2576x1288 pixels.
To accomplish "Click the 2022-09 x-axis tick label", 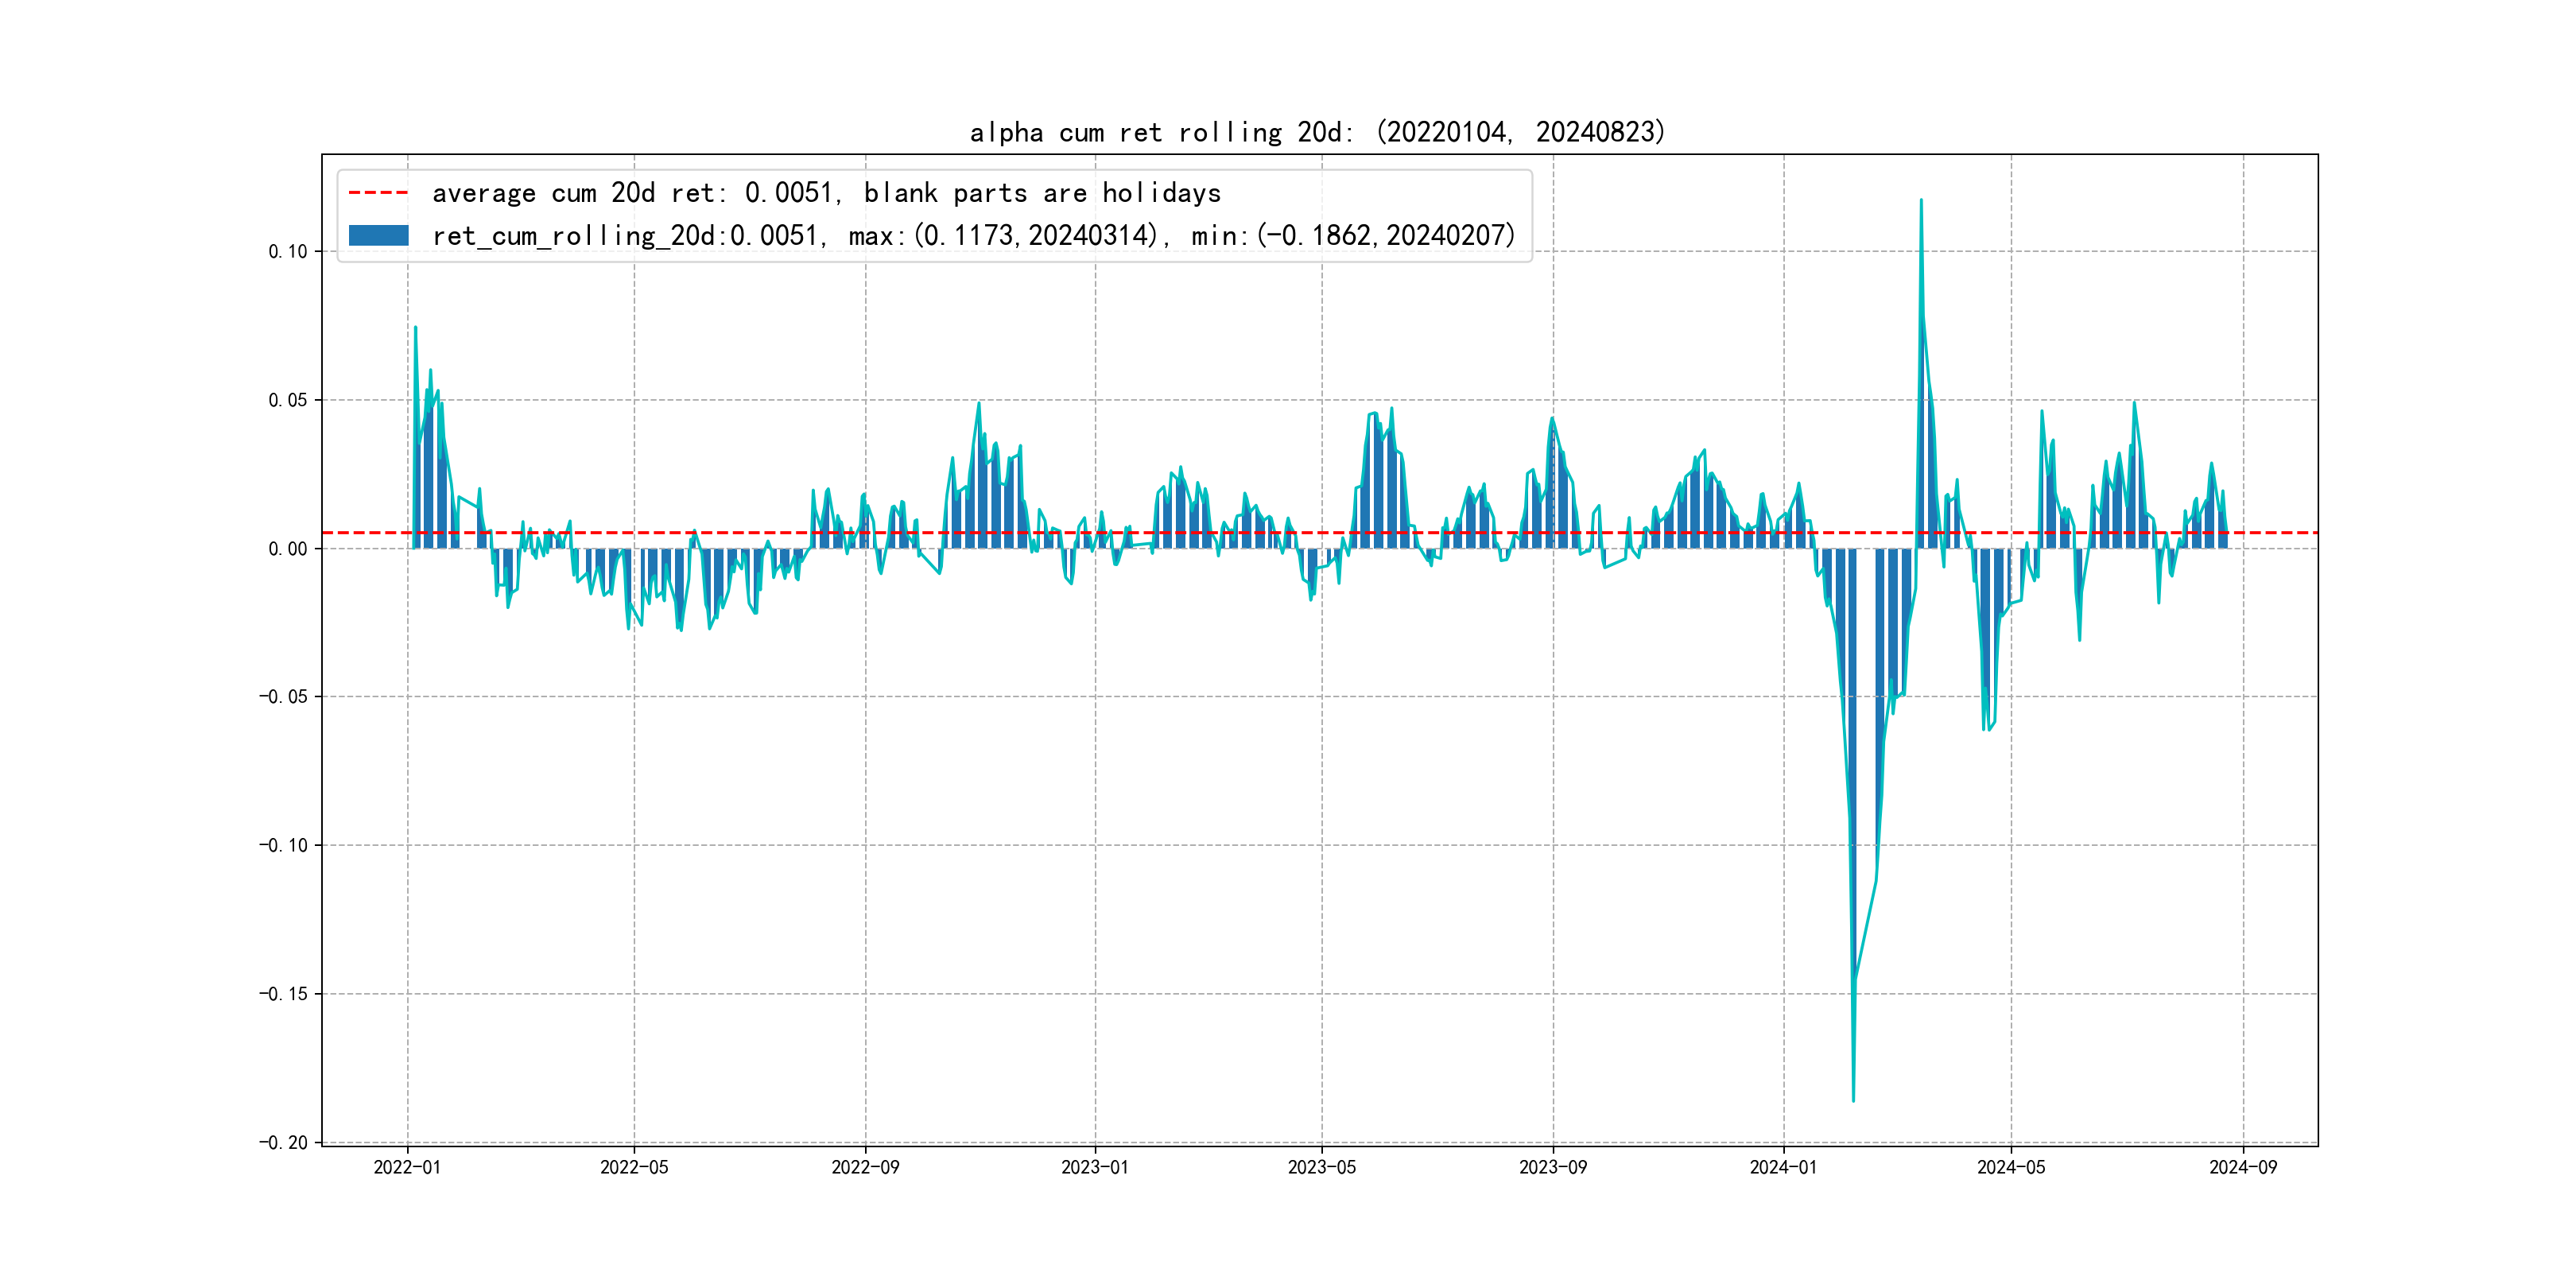I will point(865,1167).
